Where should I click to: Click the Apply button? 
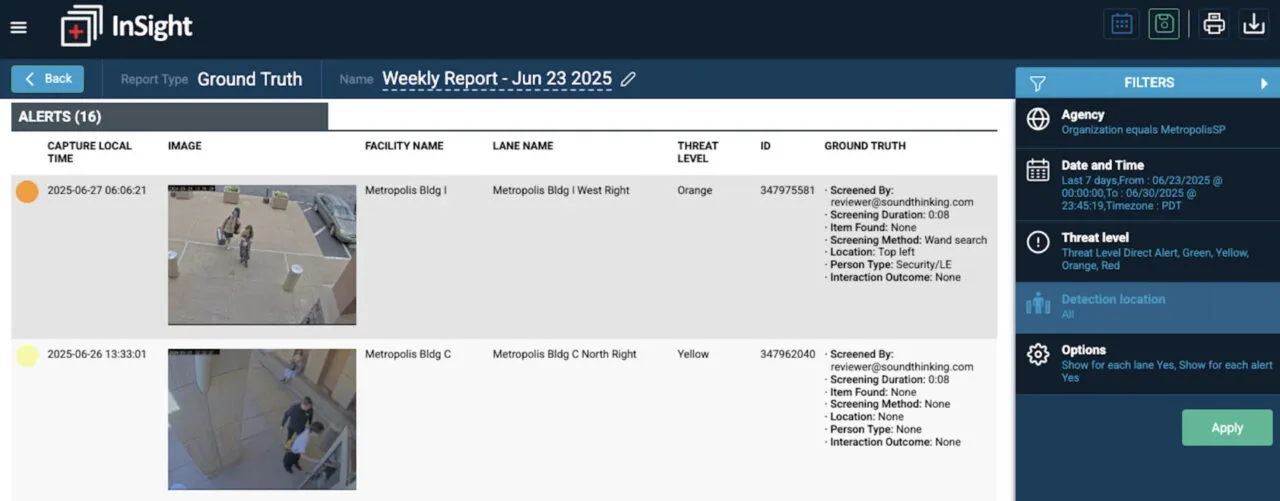coord(1226,427)
